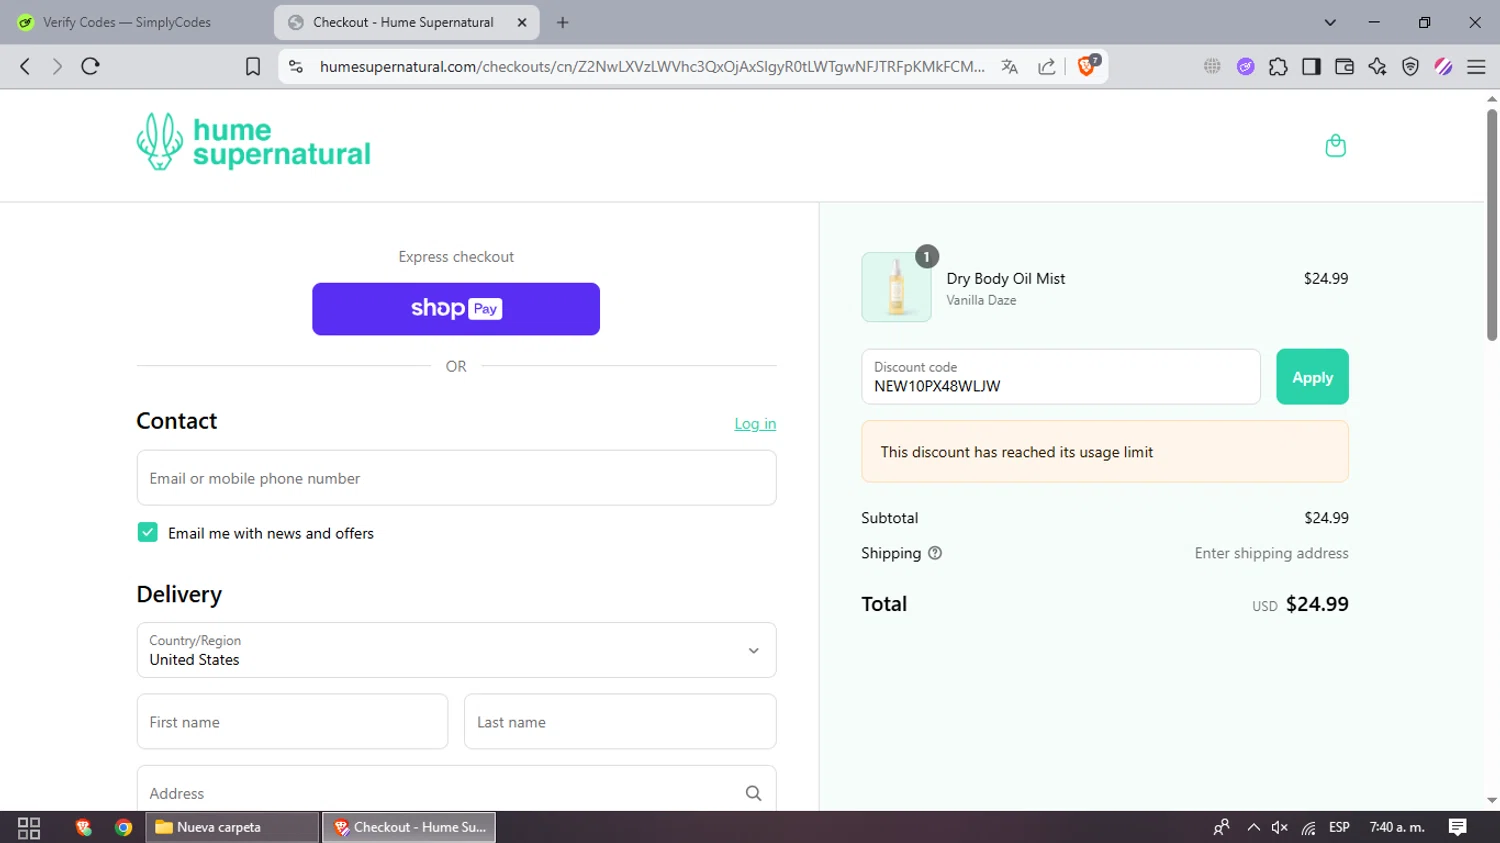This screenshot has height=843, width=1500.
Task: Open the shopping bag cart icon
Action: click(x=1335, y=146)
